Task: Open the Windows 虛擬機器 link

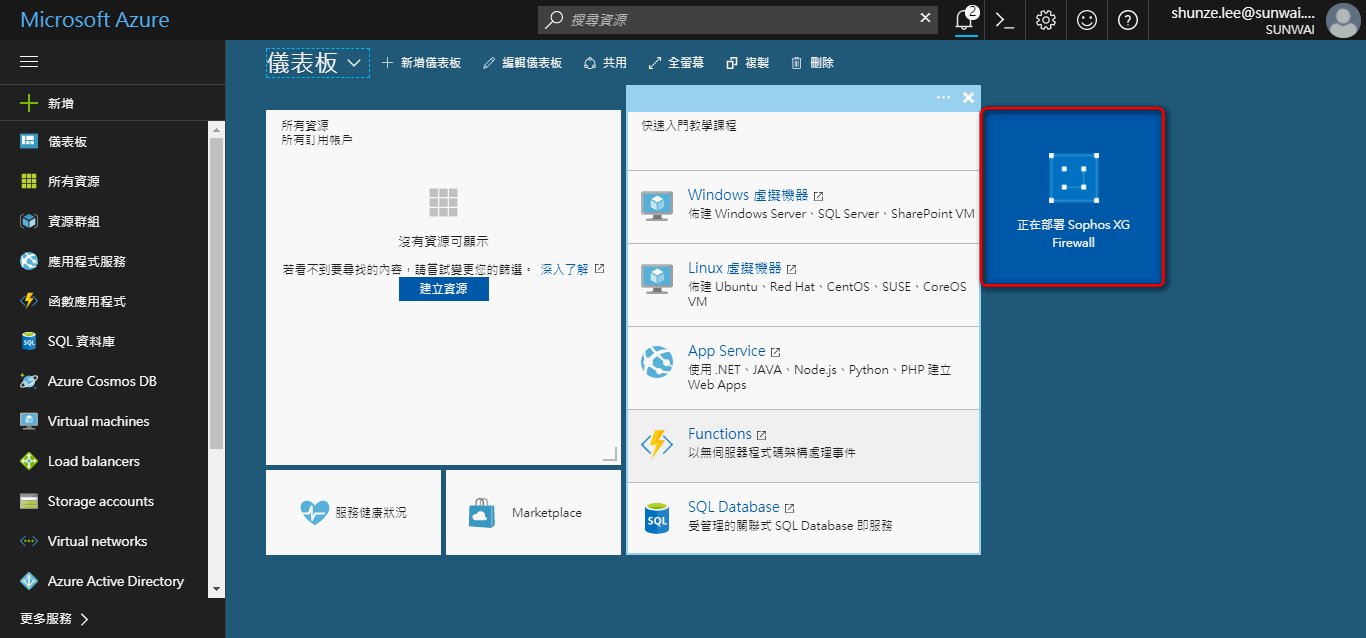Action: point(748,195)
